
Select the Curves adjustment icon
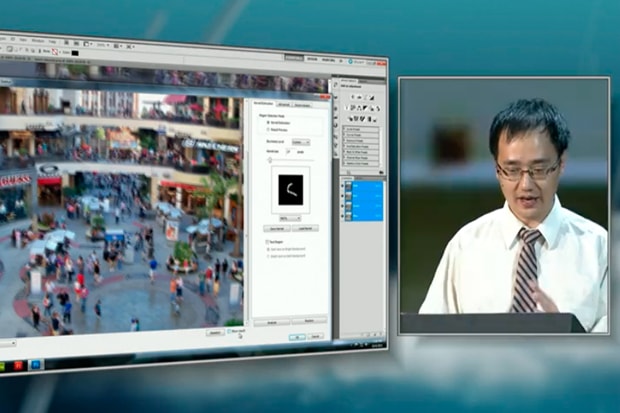365,97
